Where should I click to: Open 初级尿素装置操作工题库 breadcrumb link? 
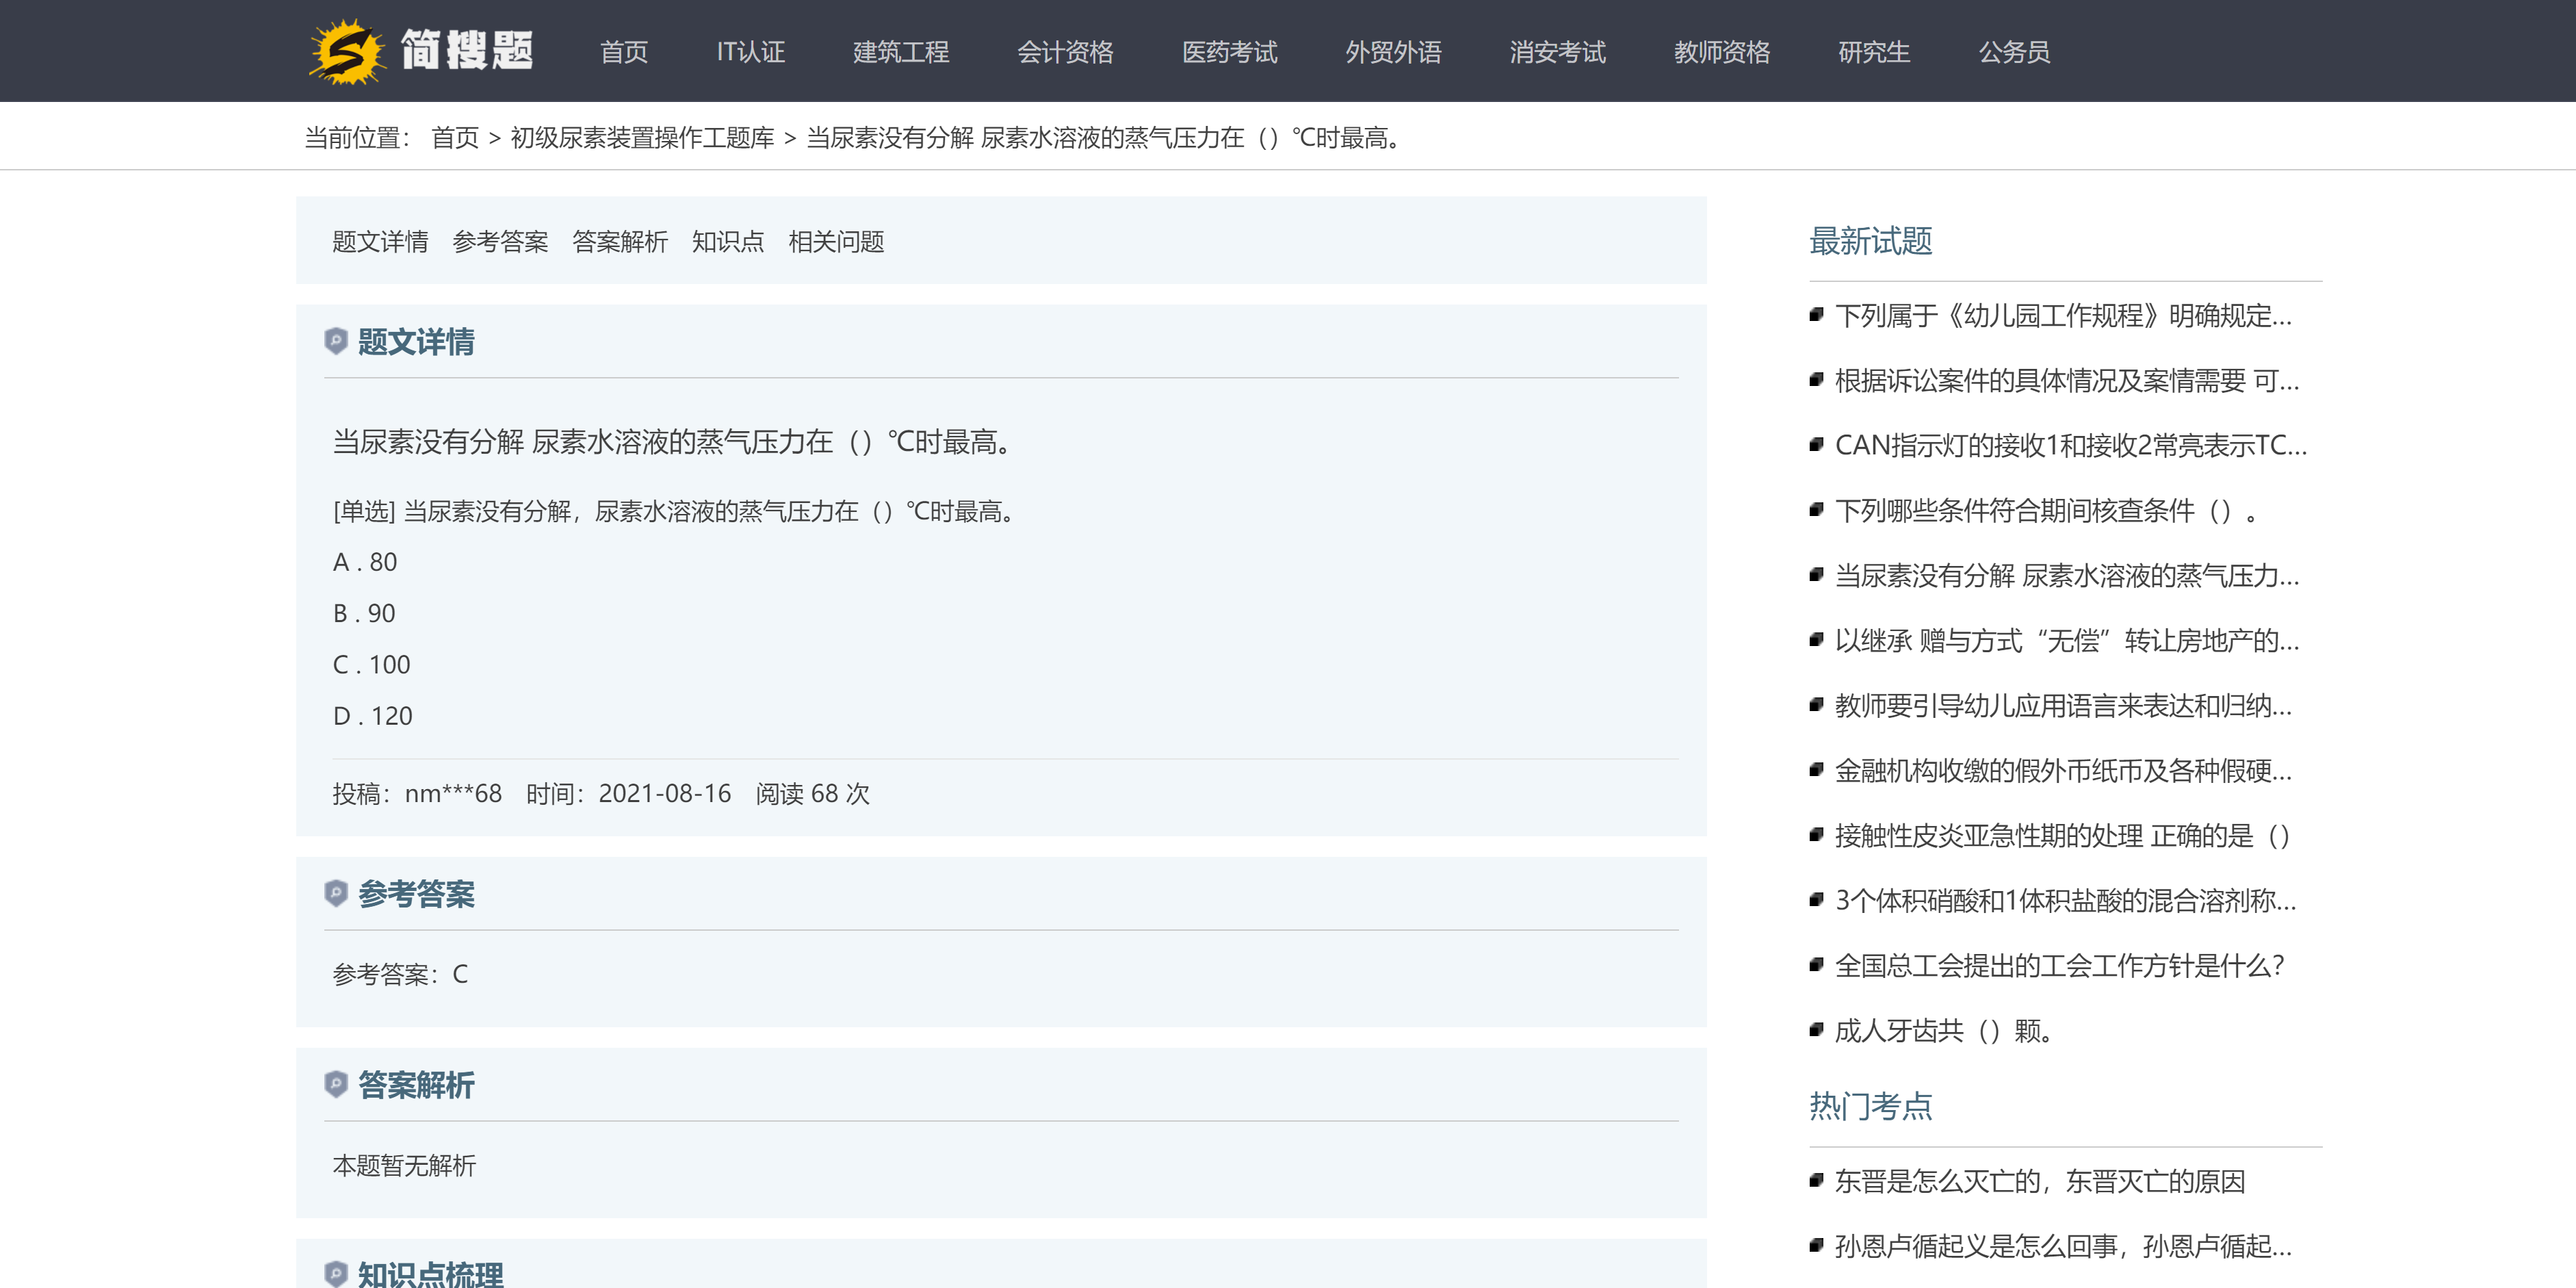(x=642, y=138)
